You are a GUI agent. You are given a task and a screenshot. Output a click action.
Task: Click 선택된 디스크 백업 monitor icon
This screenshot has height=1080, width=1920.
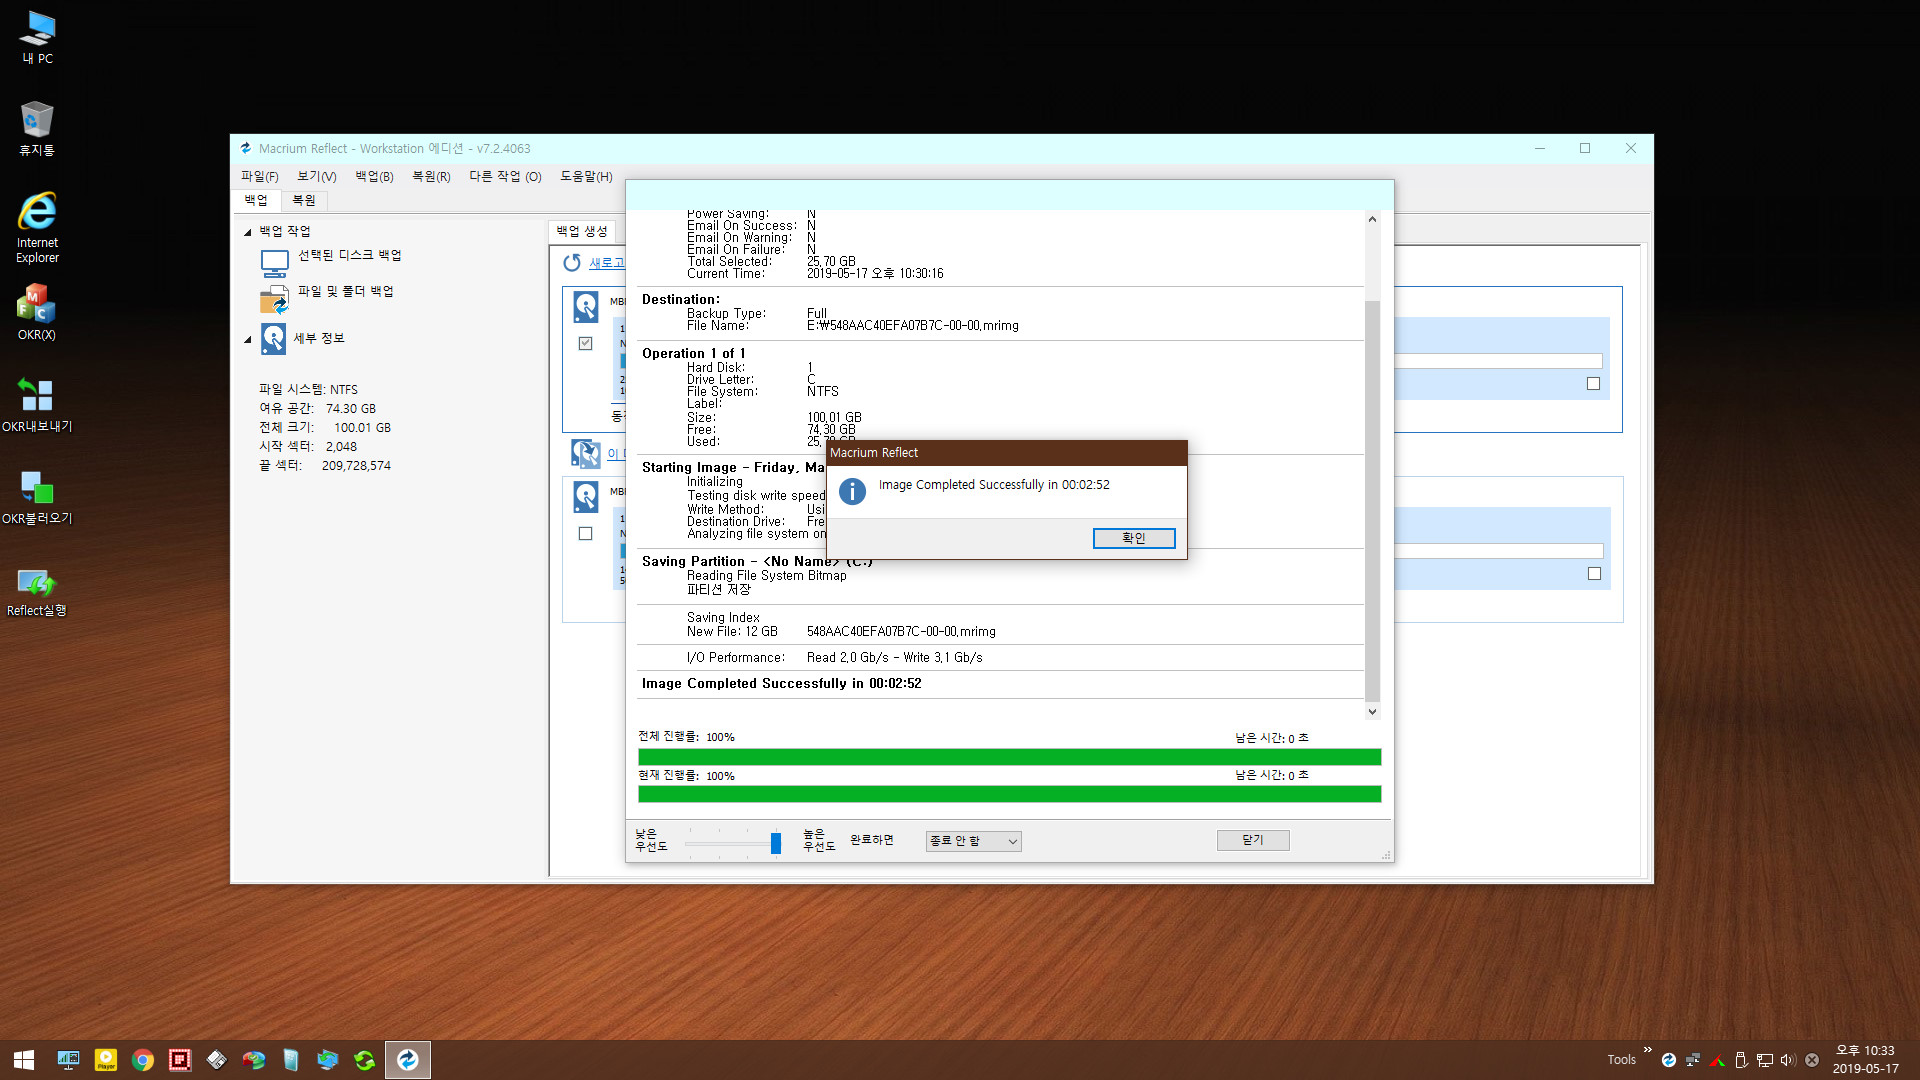(x=274, y=263)
